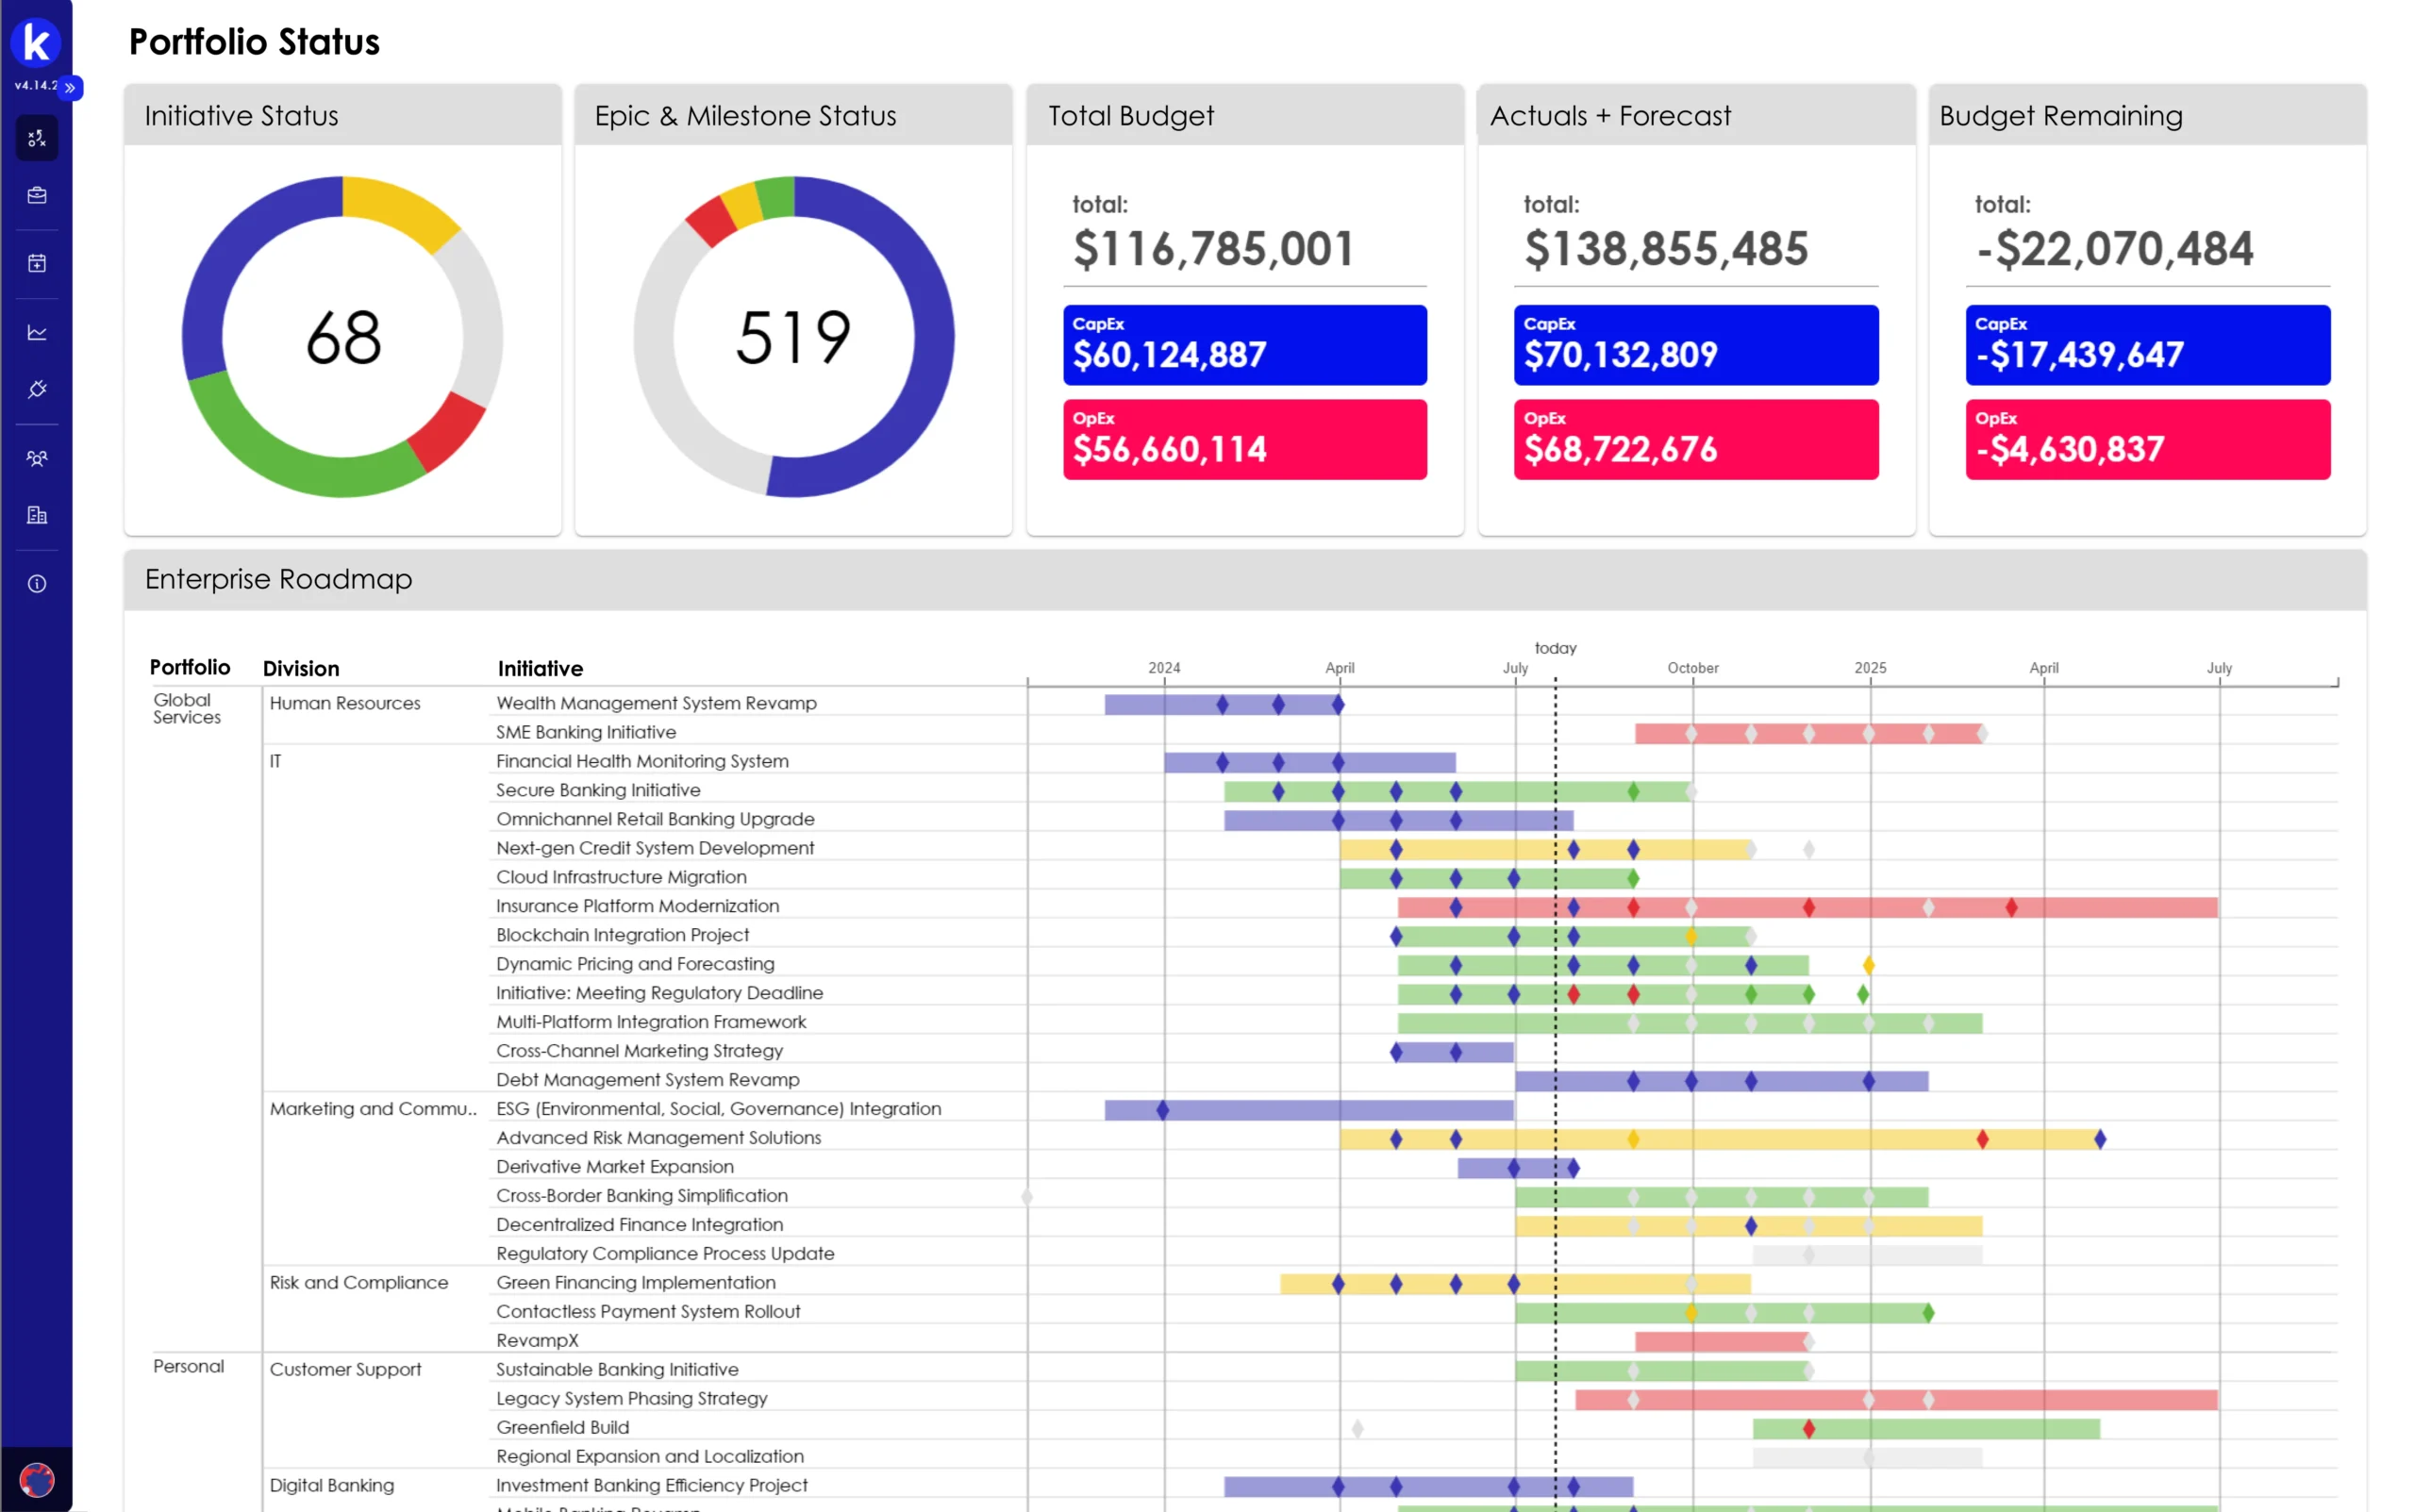Click the building organization icon
The image size is (2415, 1512).
click(37, 515)
